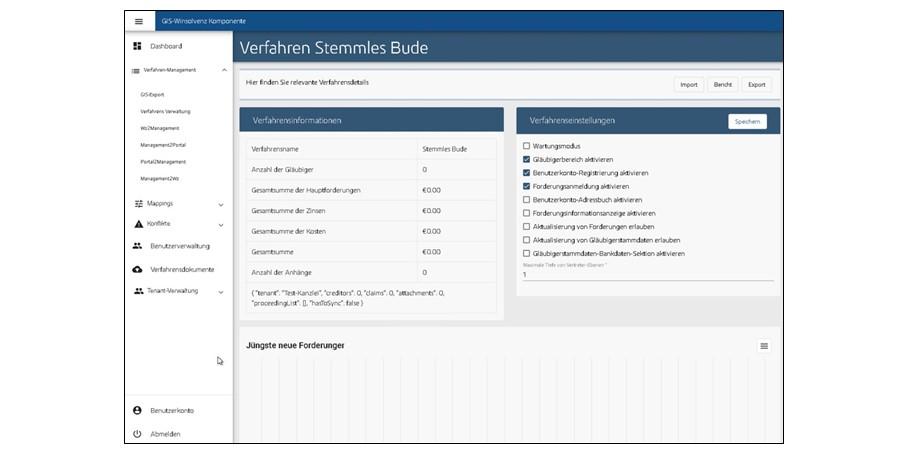Open the Jüngste neue Forderungen chart menu icon

point(764,346)
